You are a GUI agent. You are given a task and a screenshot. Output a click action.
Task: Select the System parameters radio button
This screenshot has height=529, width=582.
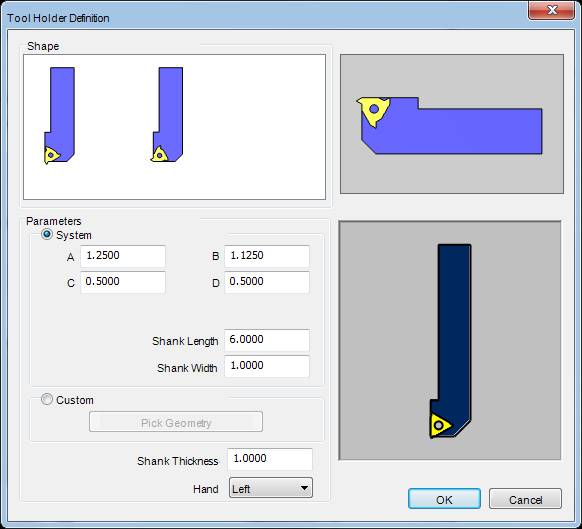pos(47,235)
